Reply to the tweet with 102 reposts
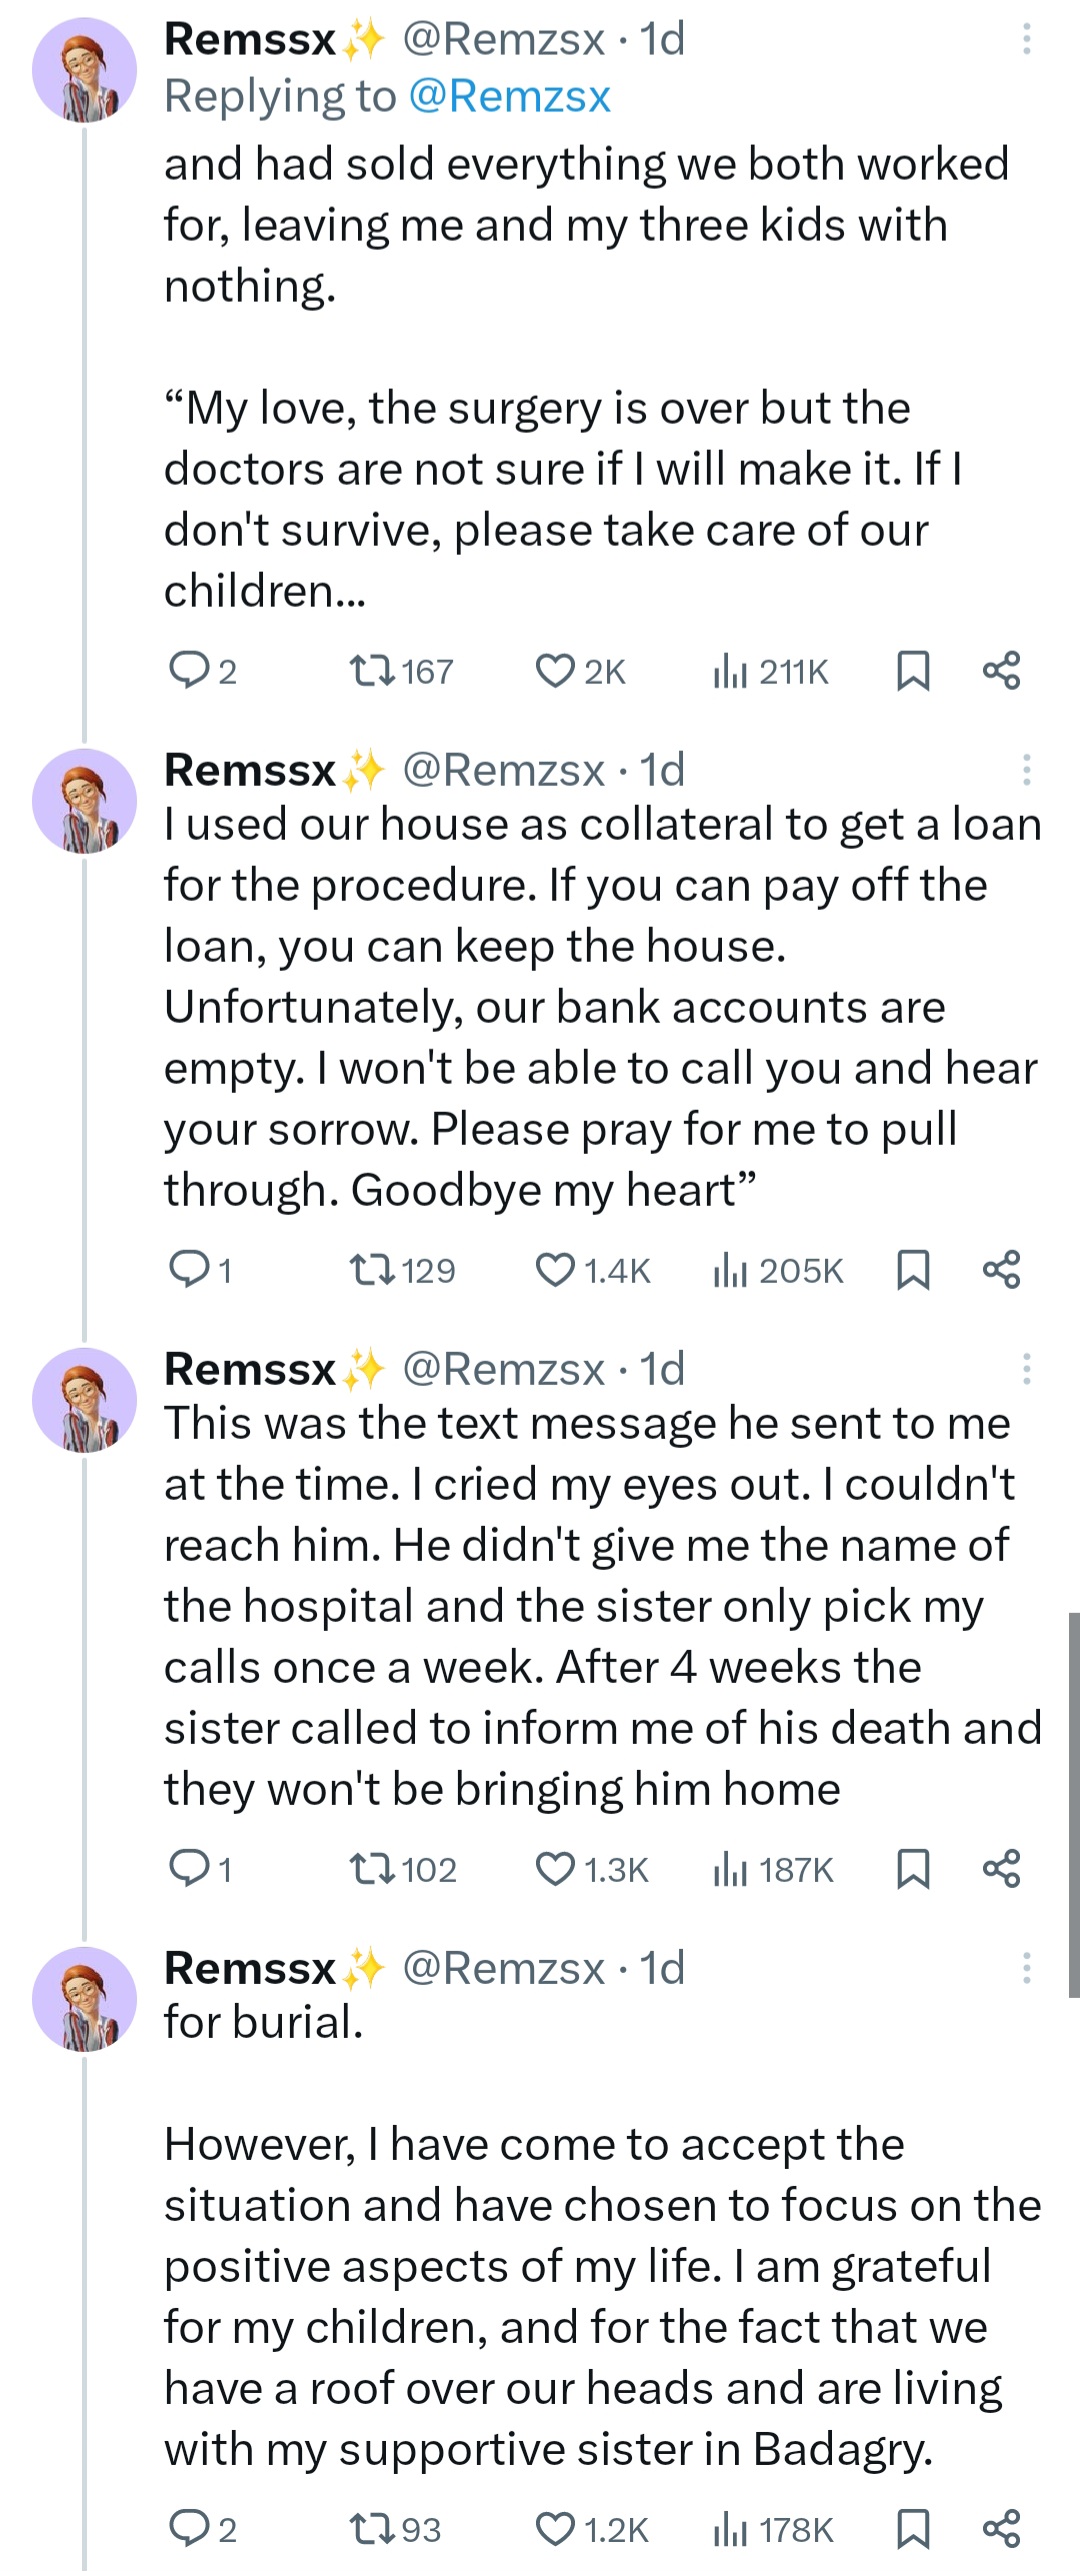Screen dimensions: 1080x2571 [188, 1869]
